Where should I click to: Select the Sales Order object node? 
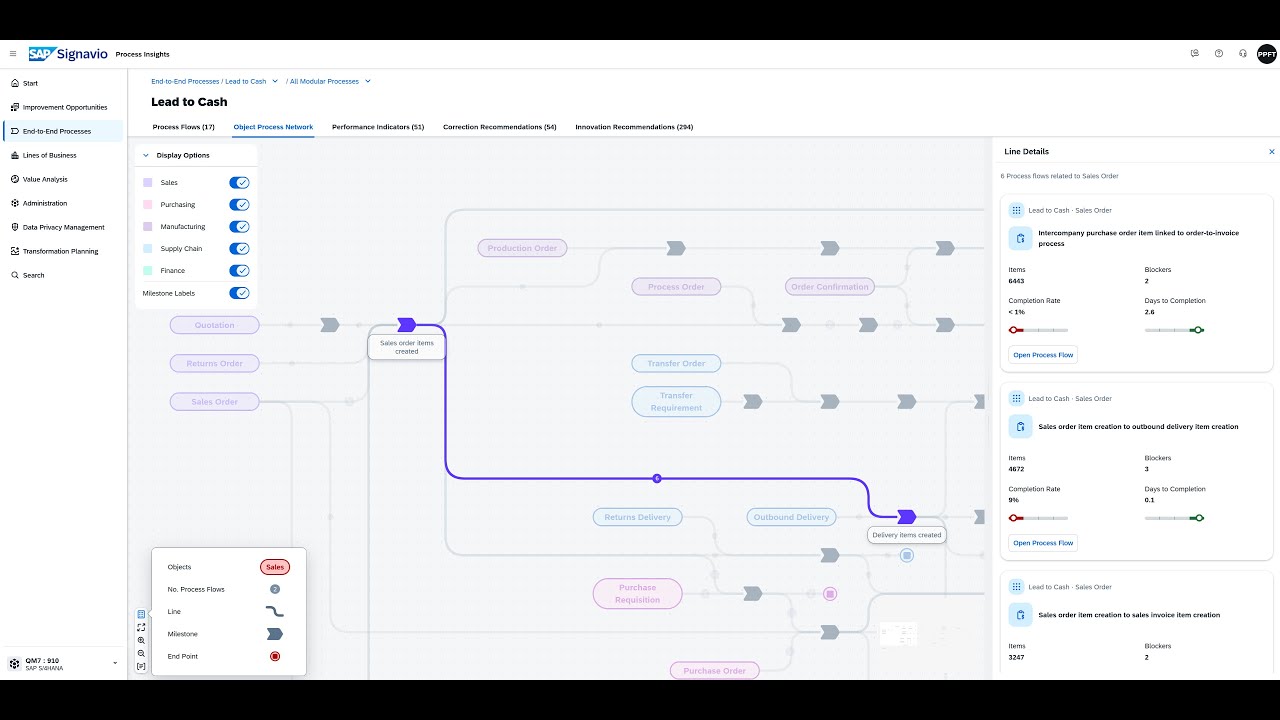pos(214,402)
